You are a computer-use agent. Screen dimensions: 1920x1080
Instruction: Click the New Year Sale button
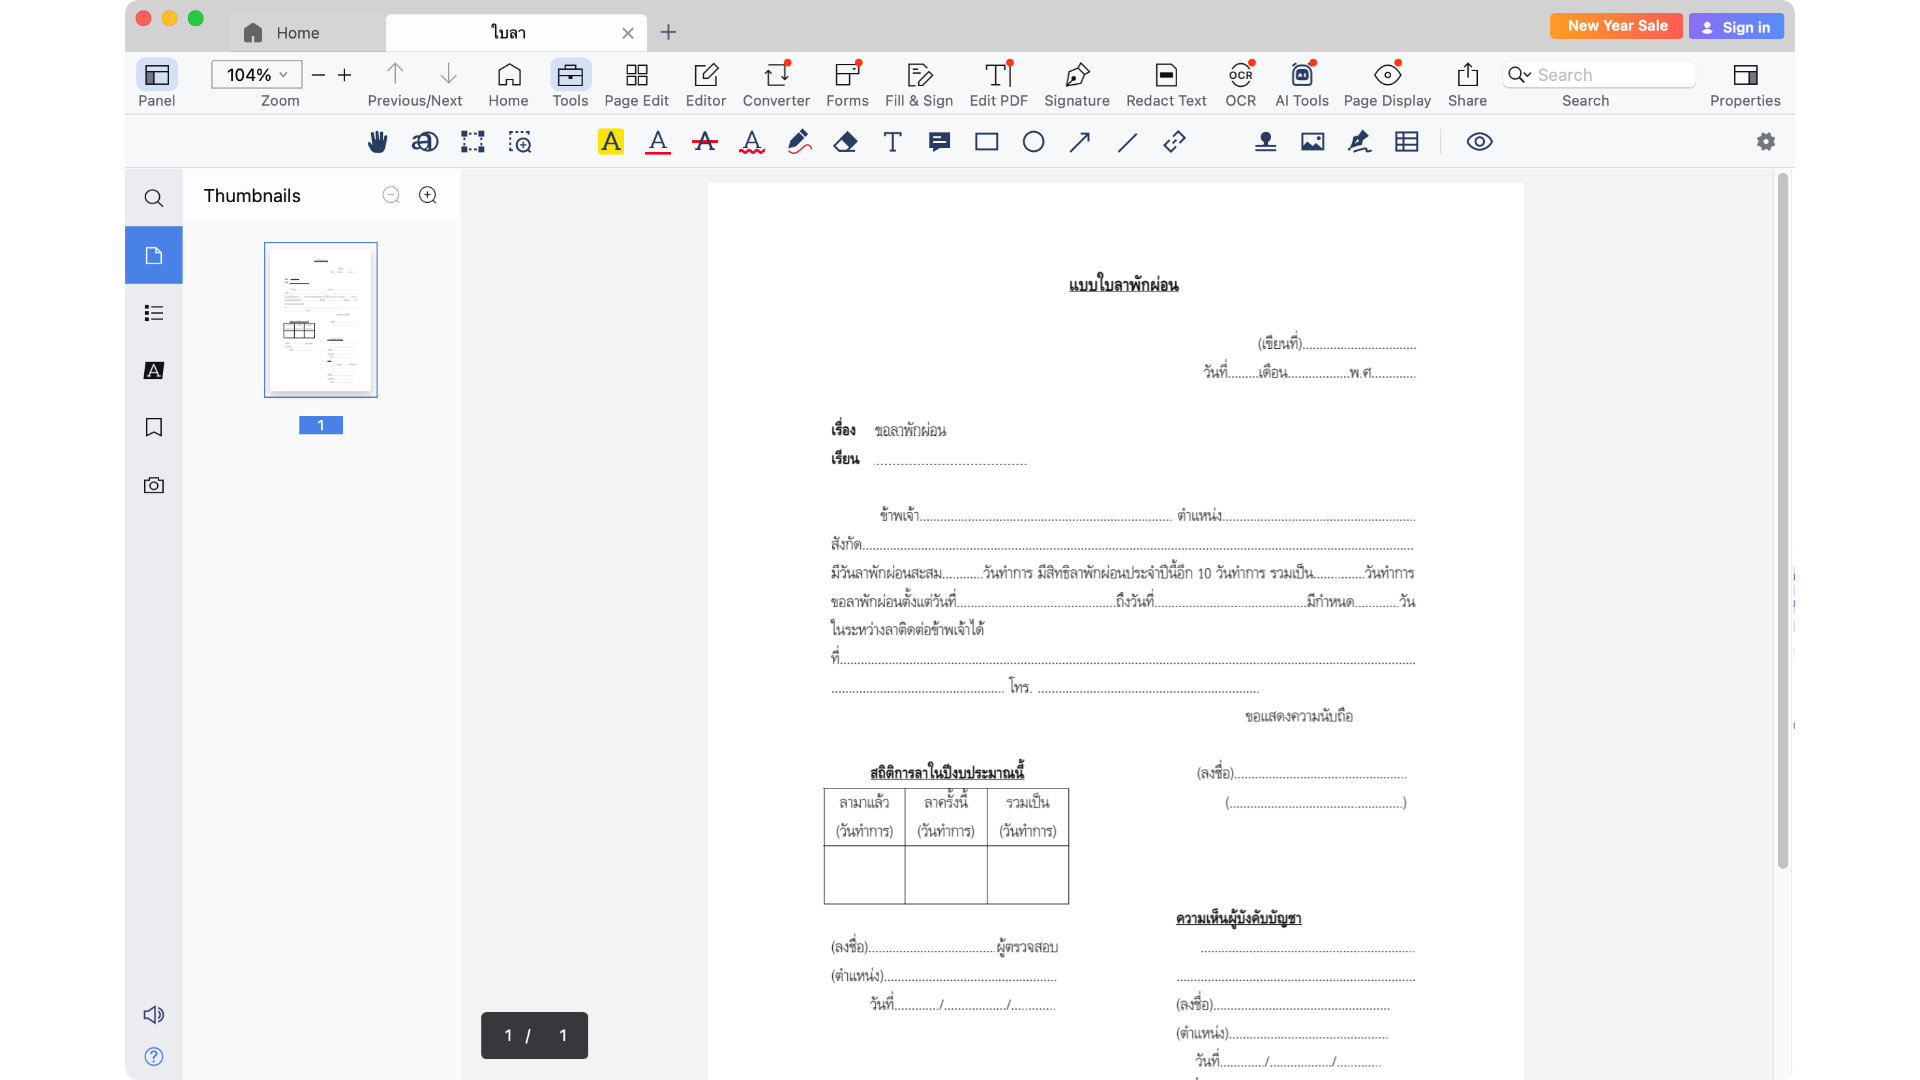coord(1616,26)
